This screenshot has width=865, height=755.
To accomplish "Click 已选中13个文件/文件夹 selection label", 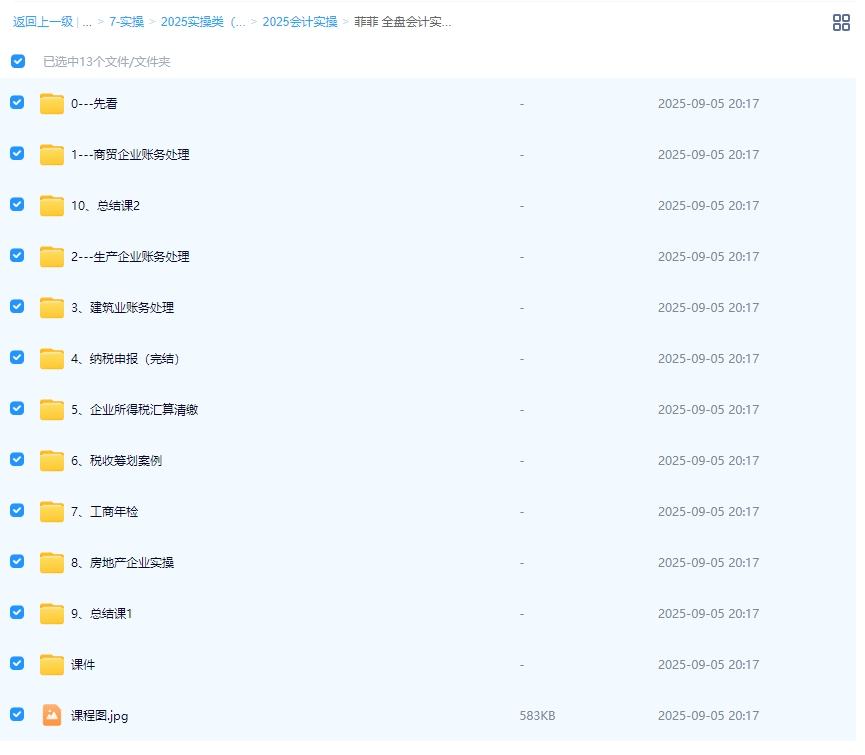I will tap(106, 62).
